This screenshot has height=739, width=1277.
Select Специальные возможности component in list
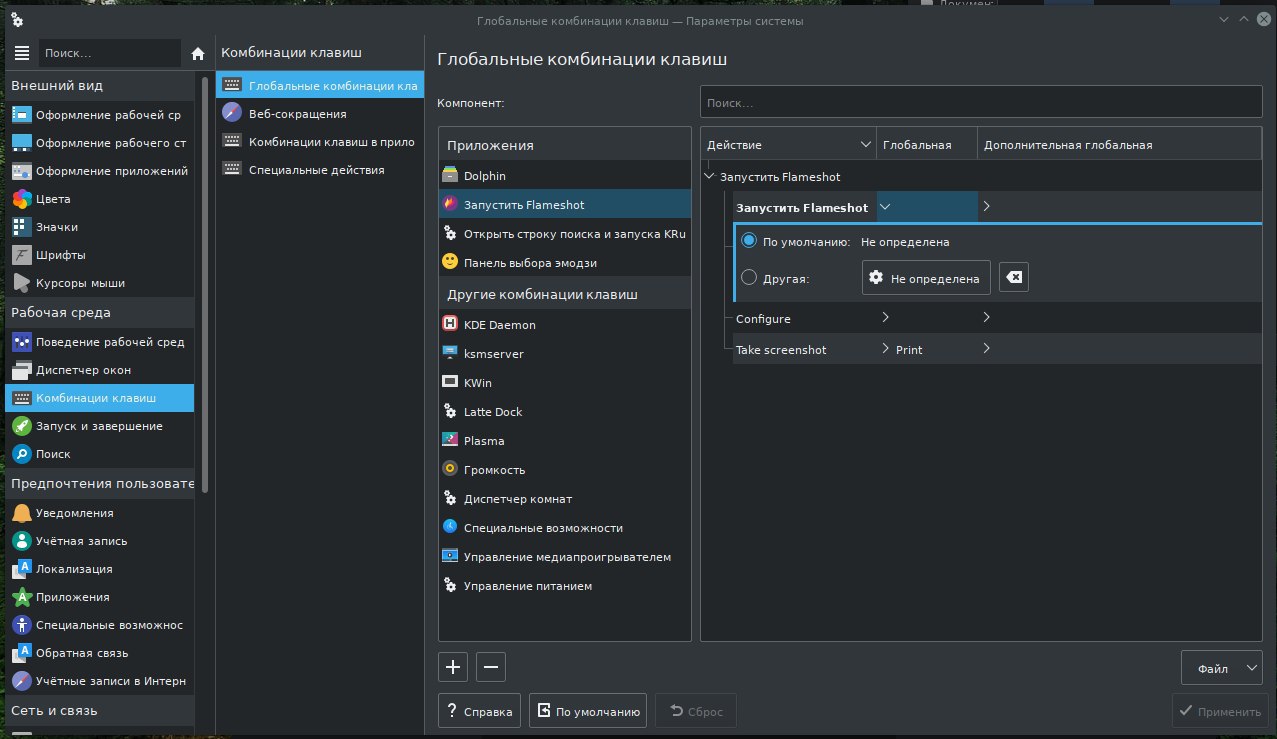565,528
